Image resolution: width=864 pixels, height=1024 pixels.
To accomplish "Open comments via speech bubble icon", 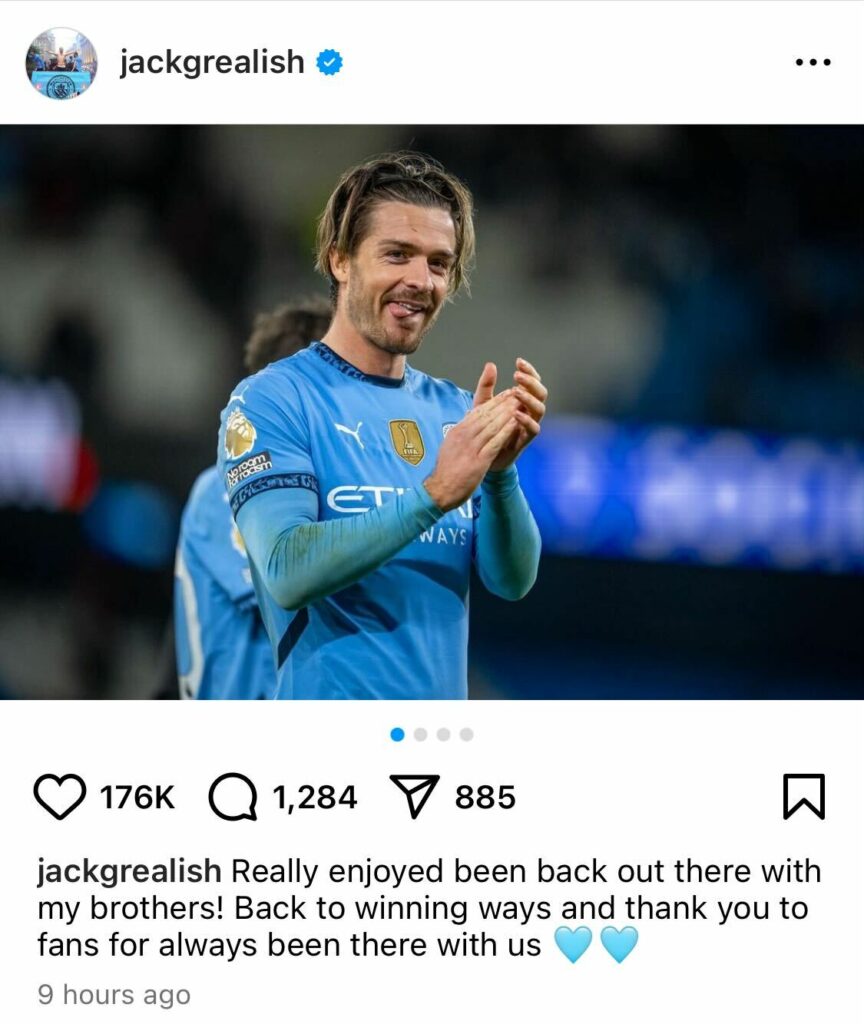I will tap(232, 797).
